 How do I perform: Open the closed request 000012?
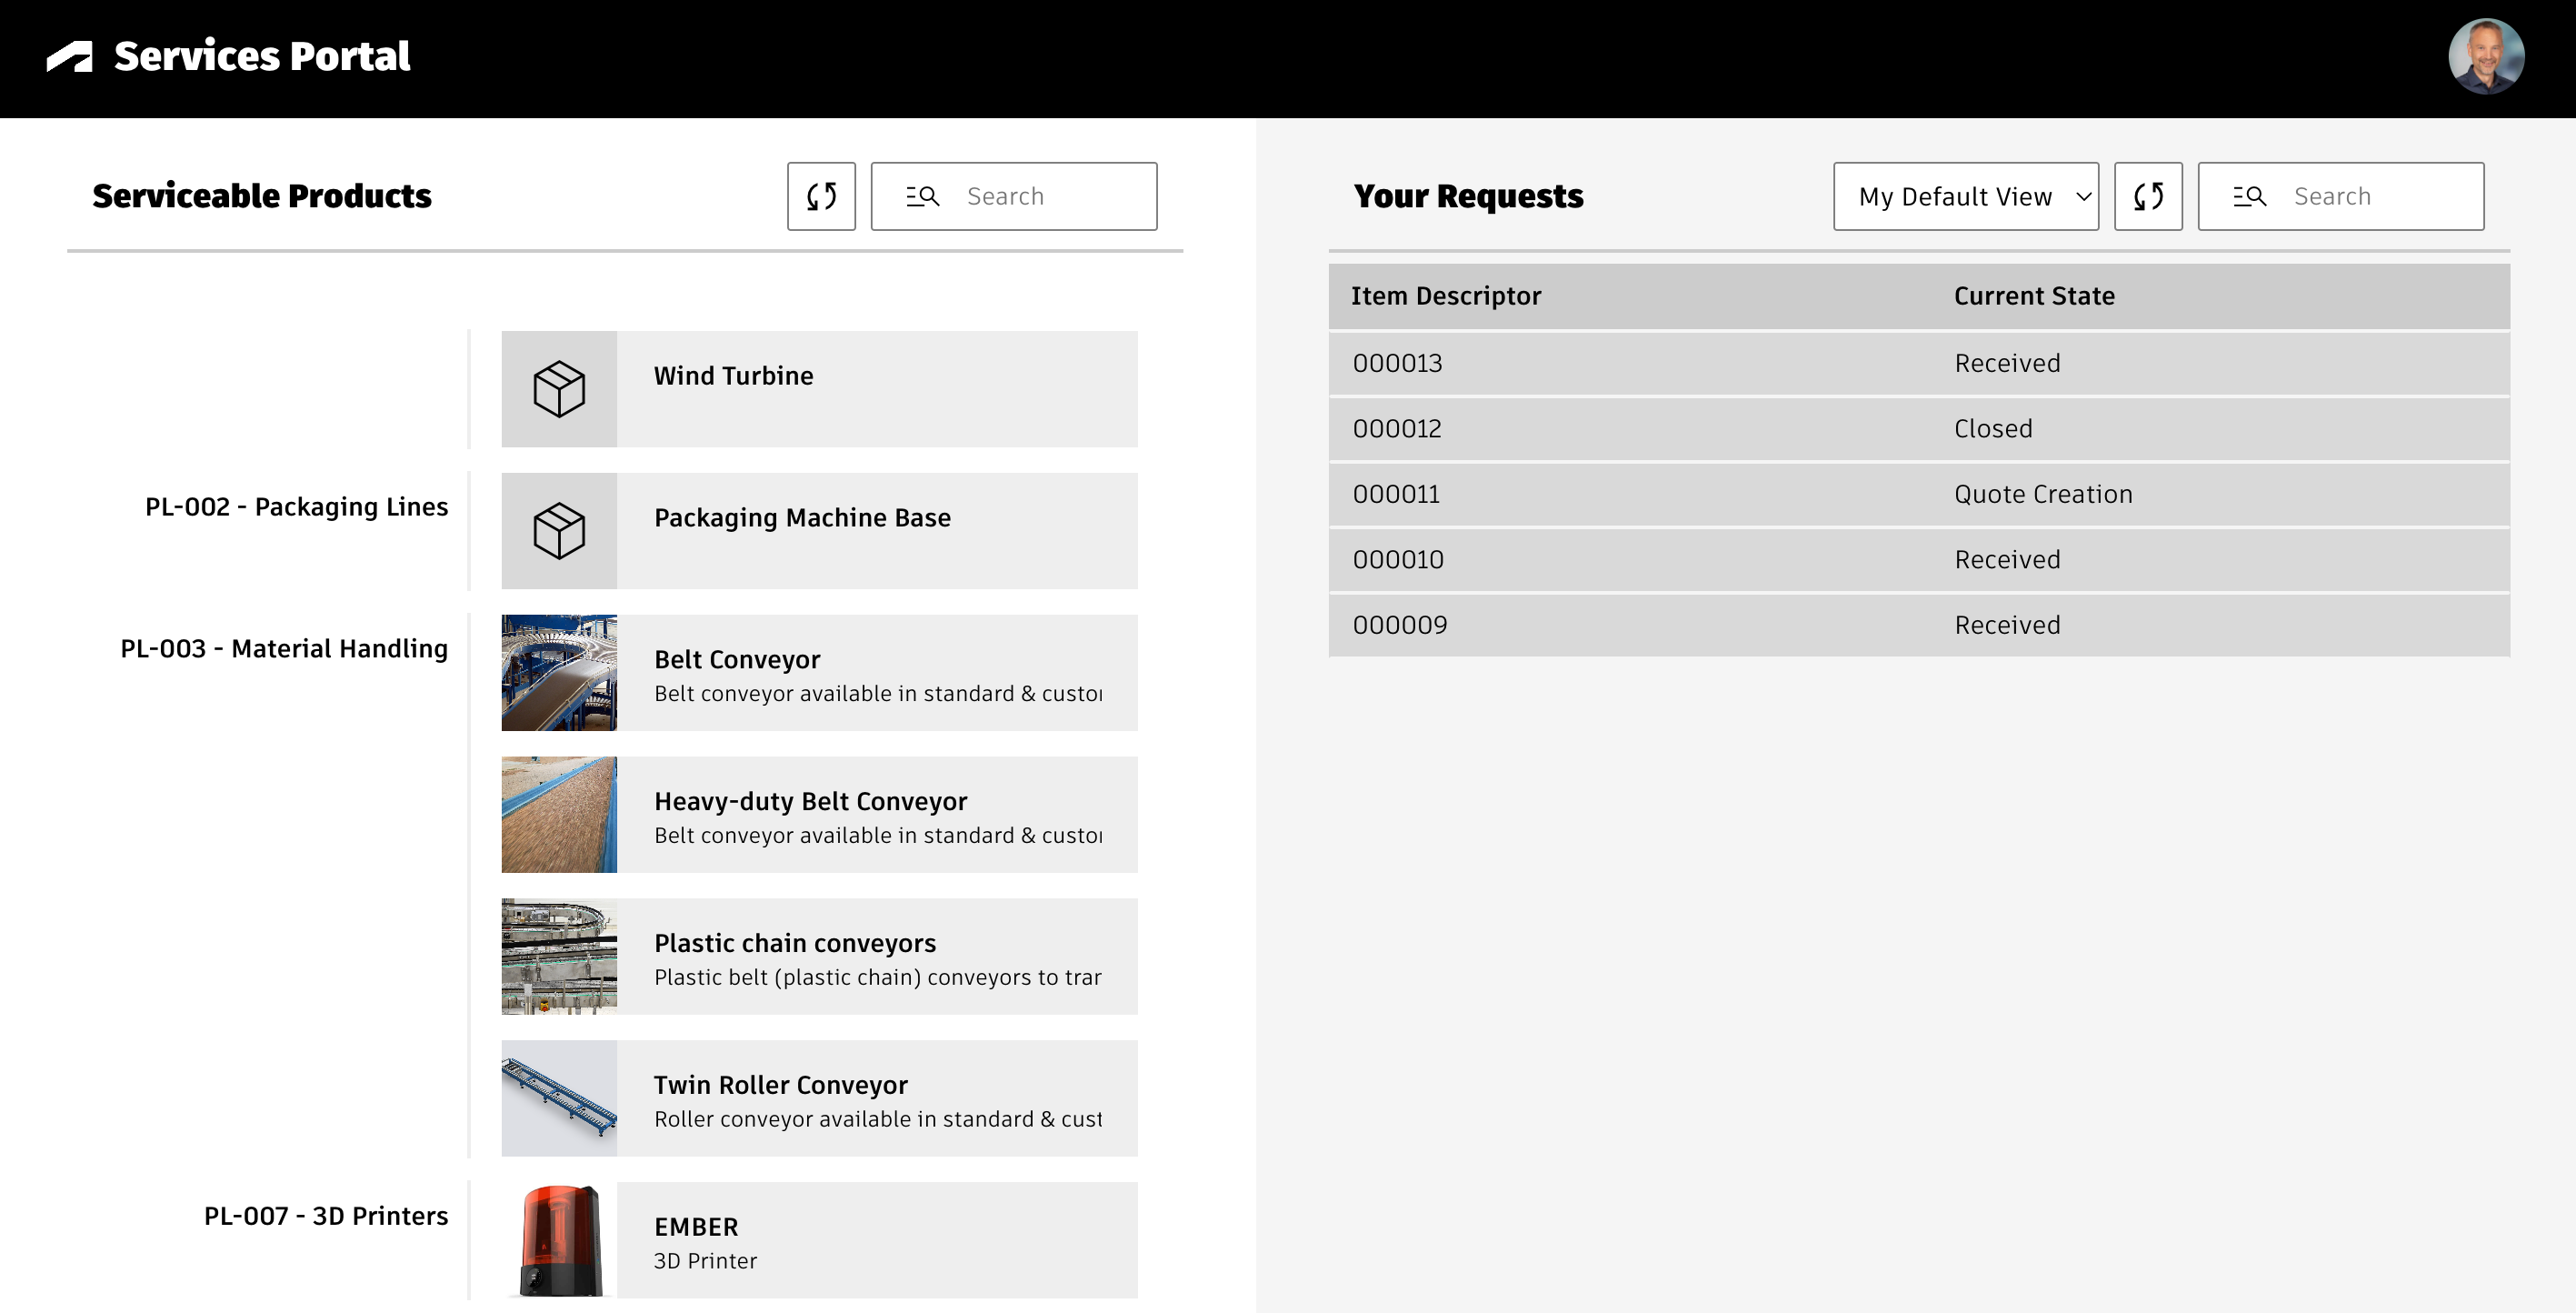(1918, 429)
